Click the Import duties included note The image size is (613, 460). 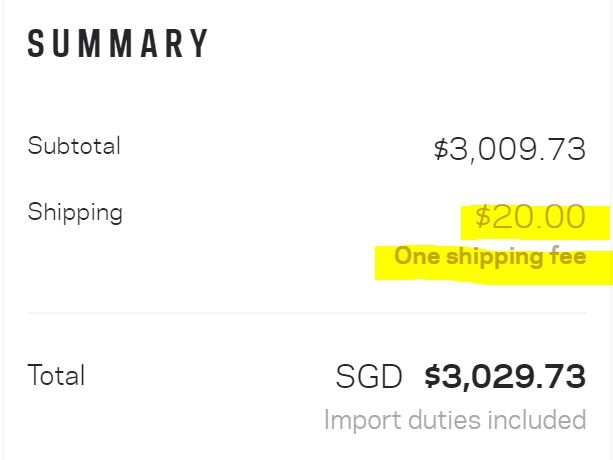(x=455, y=420)
